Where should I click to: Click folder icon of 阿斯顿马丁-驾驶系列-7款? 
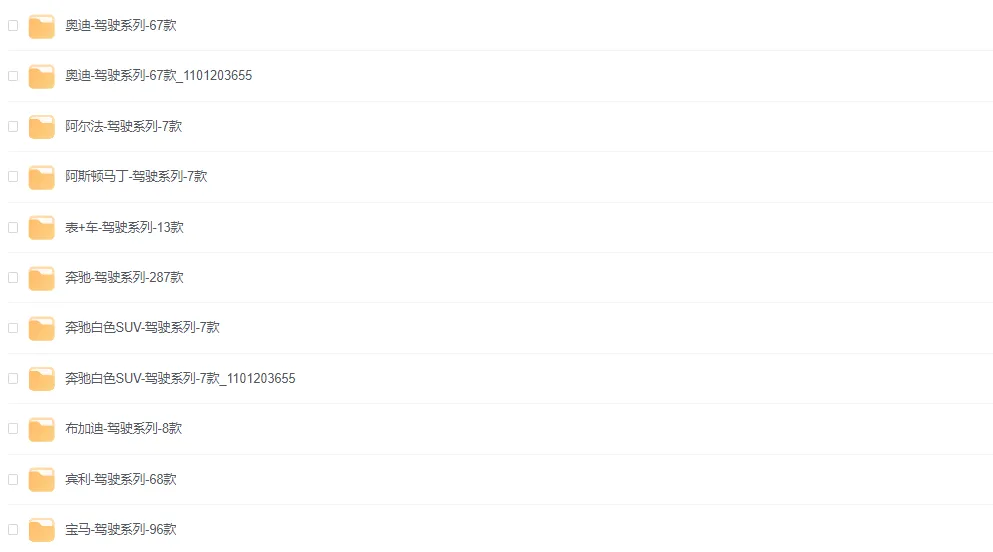(41, 177)
